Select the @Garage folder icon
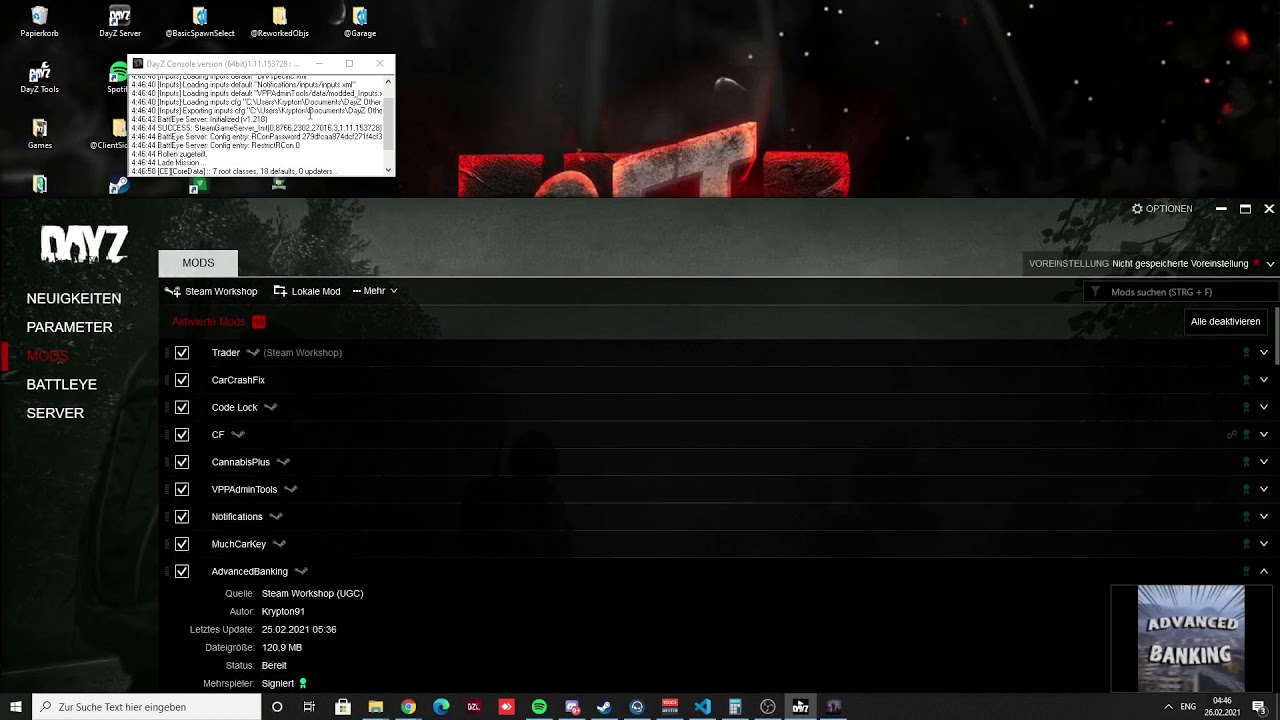The width and height of the screenshot is (1280, 720). click(x=360, y=22)
